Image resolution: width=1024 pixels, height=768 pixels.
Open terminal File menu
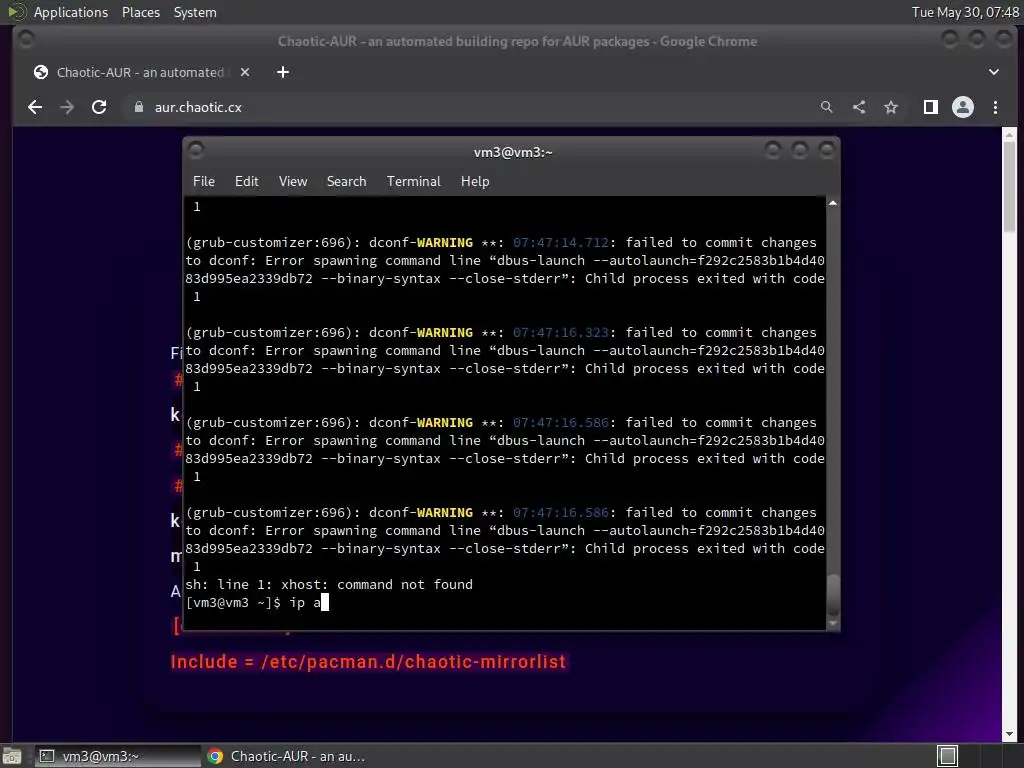204,181
